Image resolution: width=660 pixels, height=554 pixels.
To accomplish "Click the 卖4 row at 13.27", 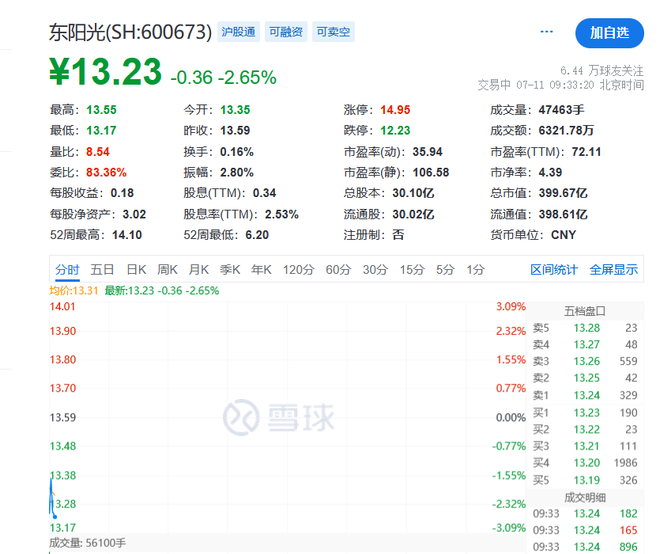I will (x=585, y=345).
